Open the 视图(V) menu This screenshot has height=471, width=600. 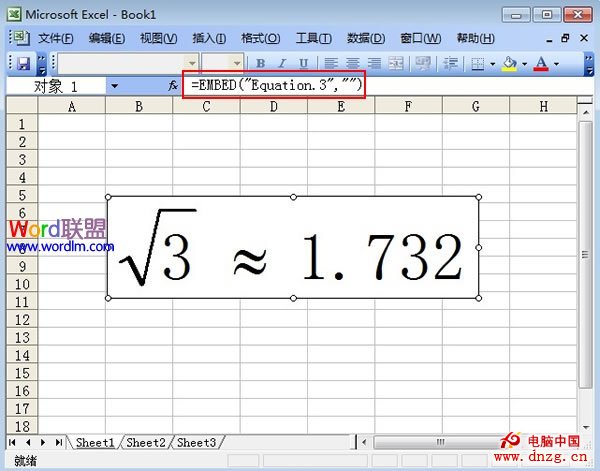158,38
